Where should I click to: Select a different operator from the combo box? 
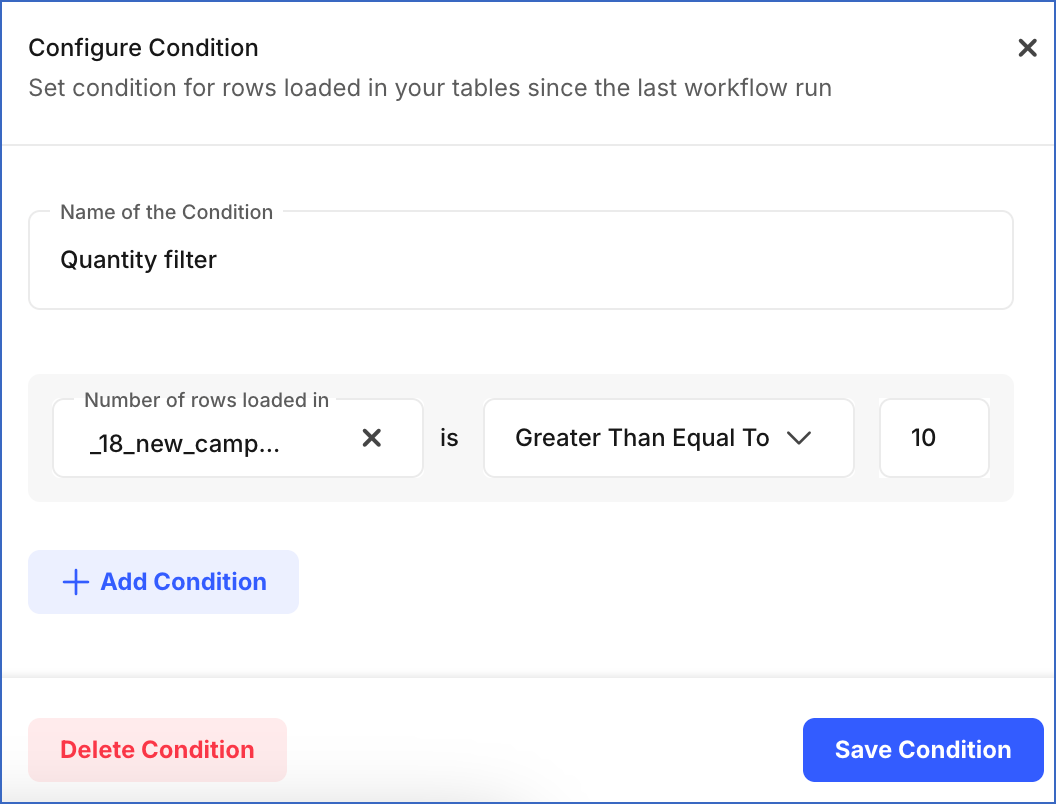point(668,437)
